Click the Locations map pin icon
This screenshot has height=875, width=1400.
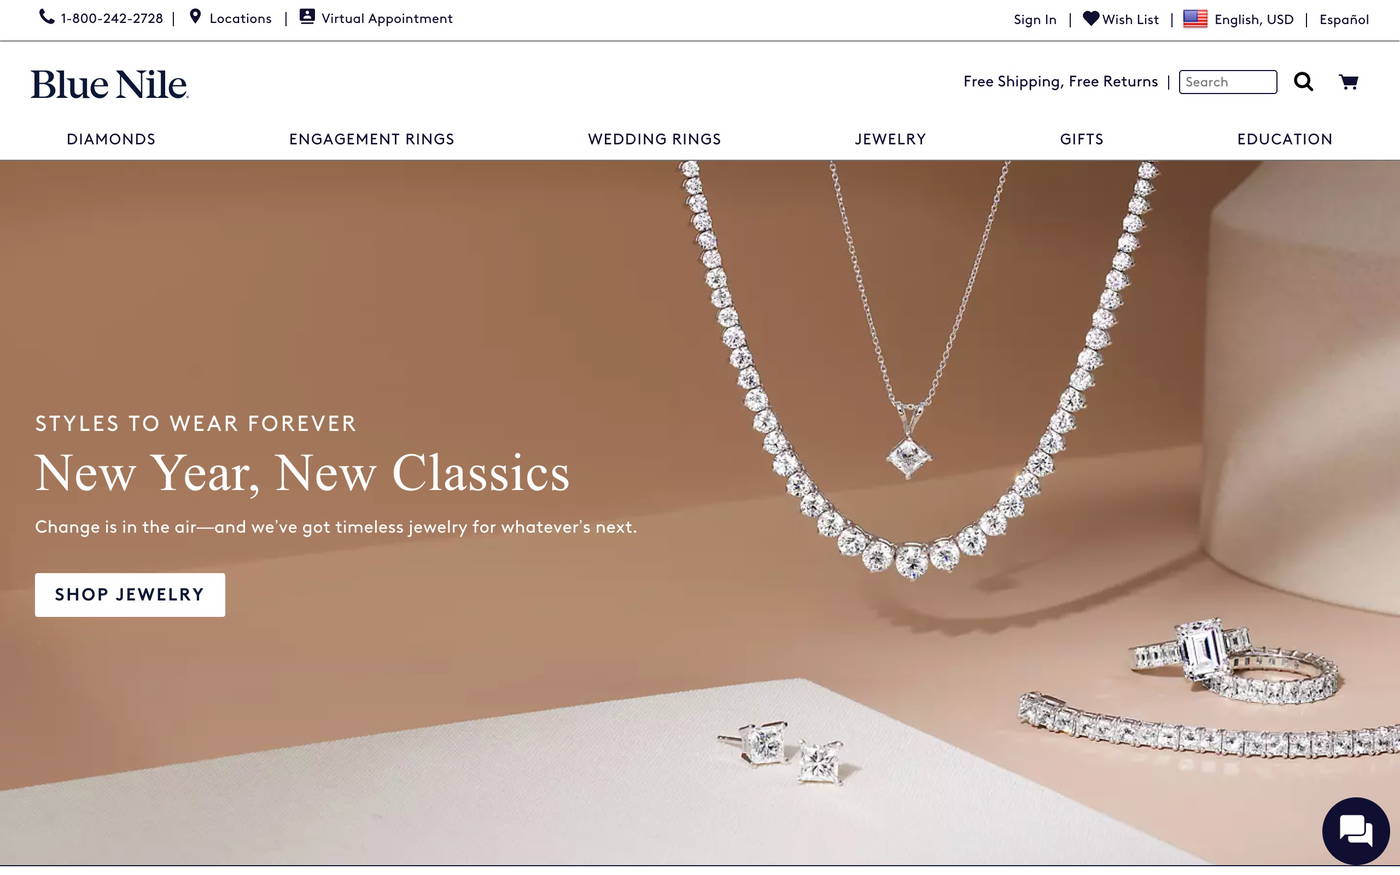pyautogui.click(x=195, y=17)
